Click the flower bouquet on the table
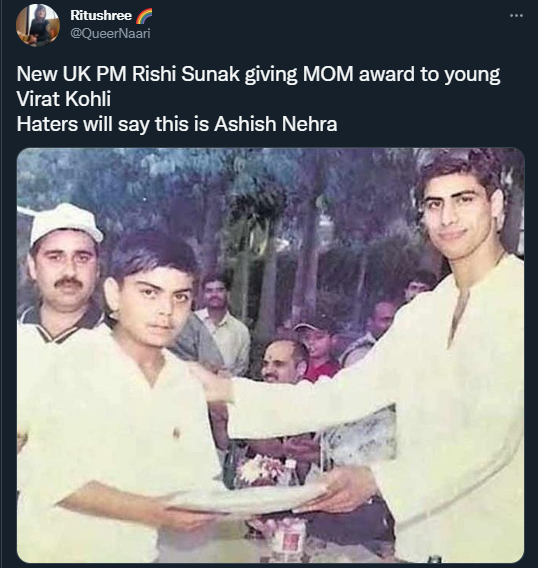The image size is (538, 568). tap(261, 467)
